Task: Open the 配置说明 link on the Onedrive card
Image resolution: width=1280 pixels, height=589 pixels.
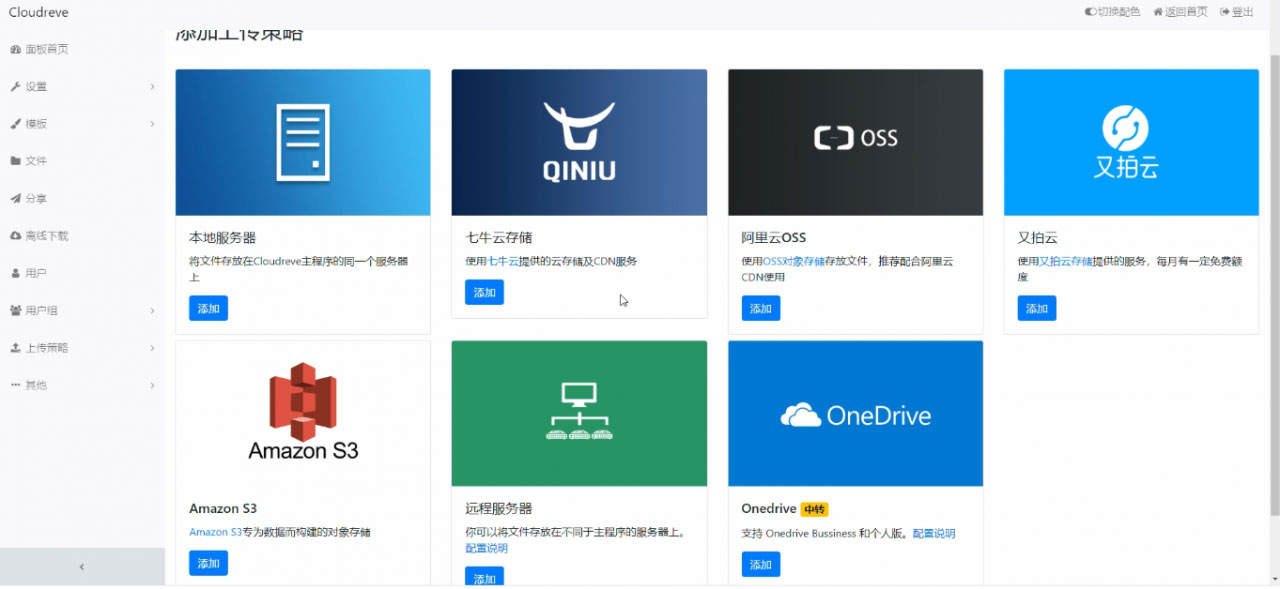Action: [x=933, y=533]
